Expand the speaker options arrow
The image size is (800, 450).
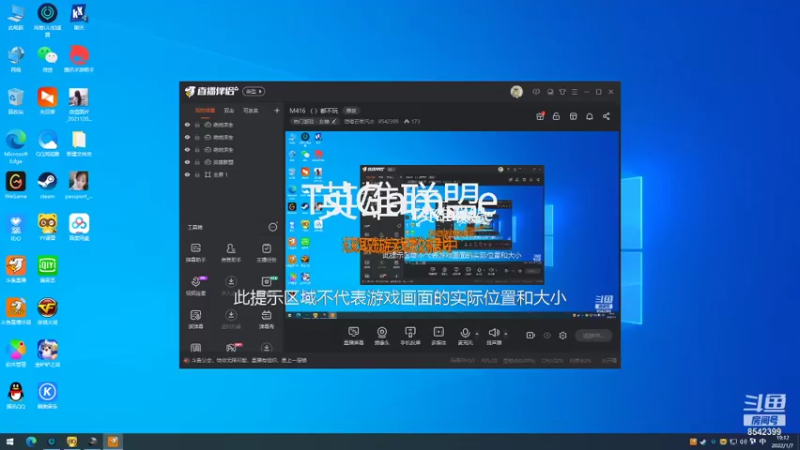click(506, 334)
